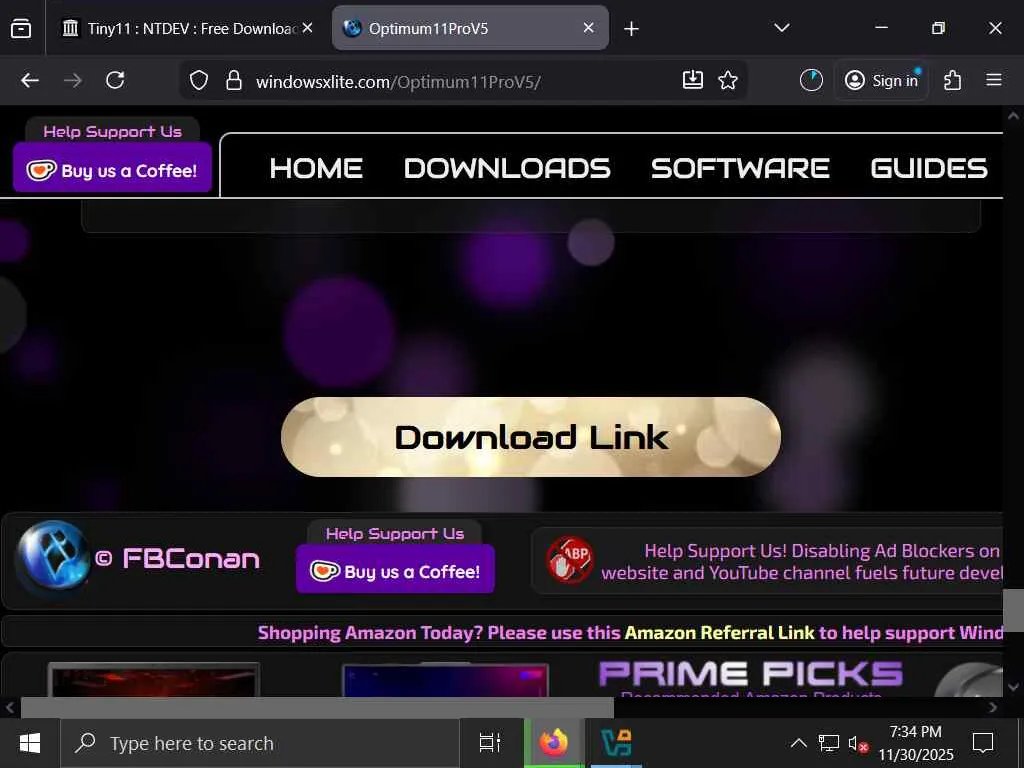Click the vertical scrollbar thumb
1024x768 pixels.
[x=1013, y=610]
